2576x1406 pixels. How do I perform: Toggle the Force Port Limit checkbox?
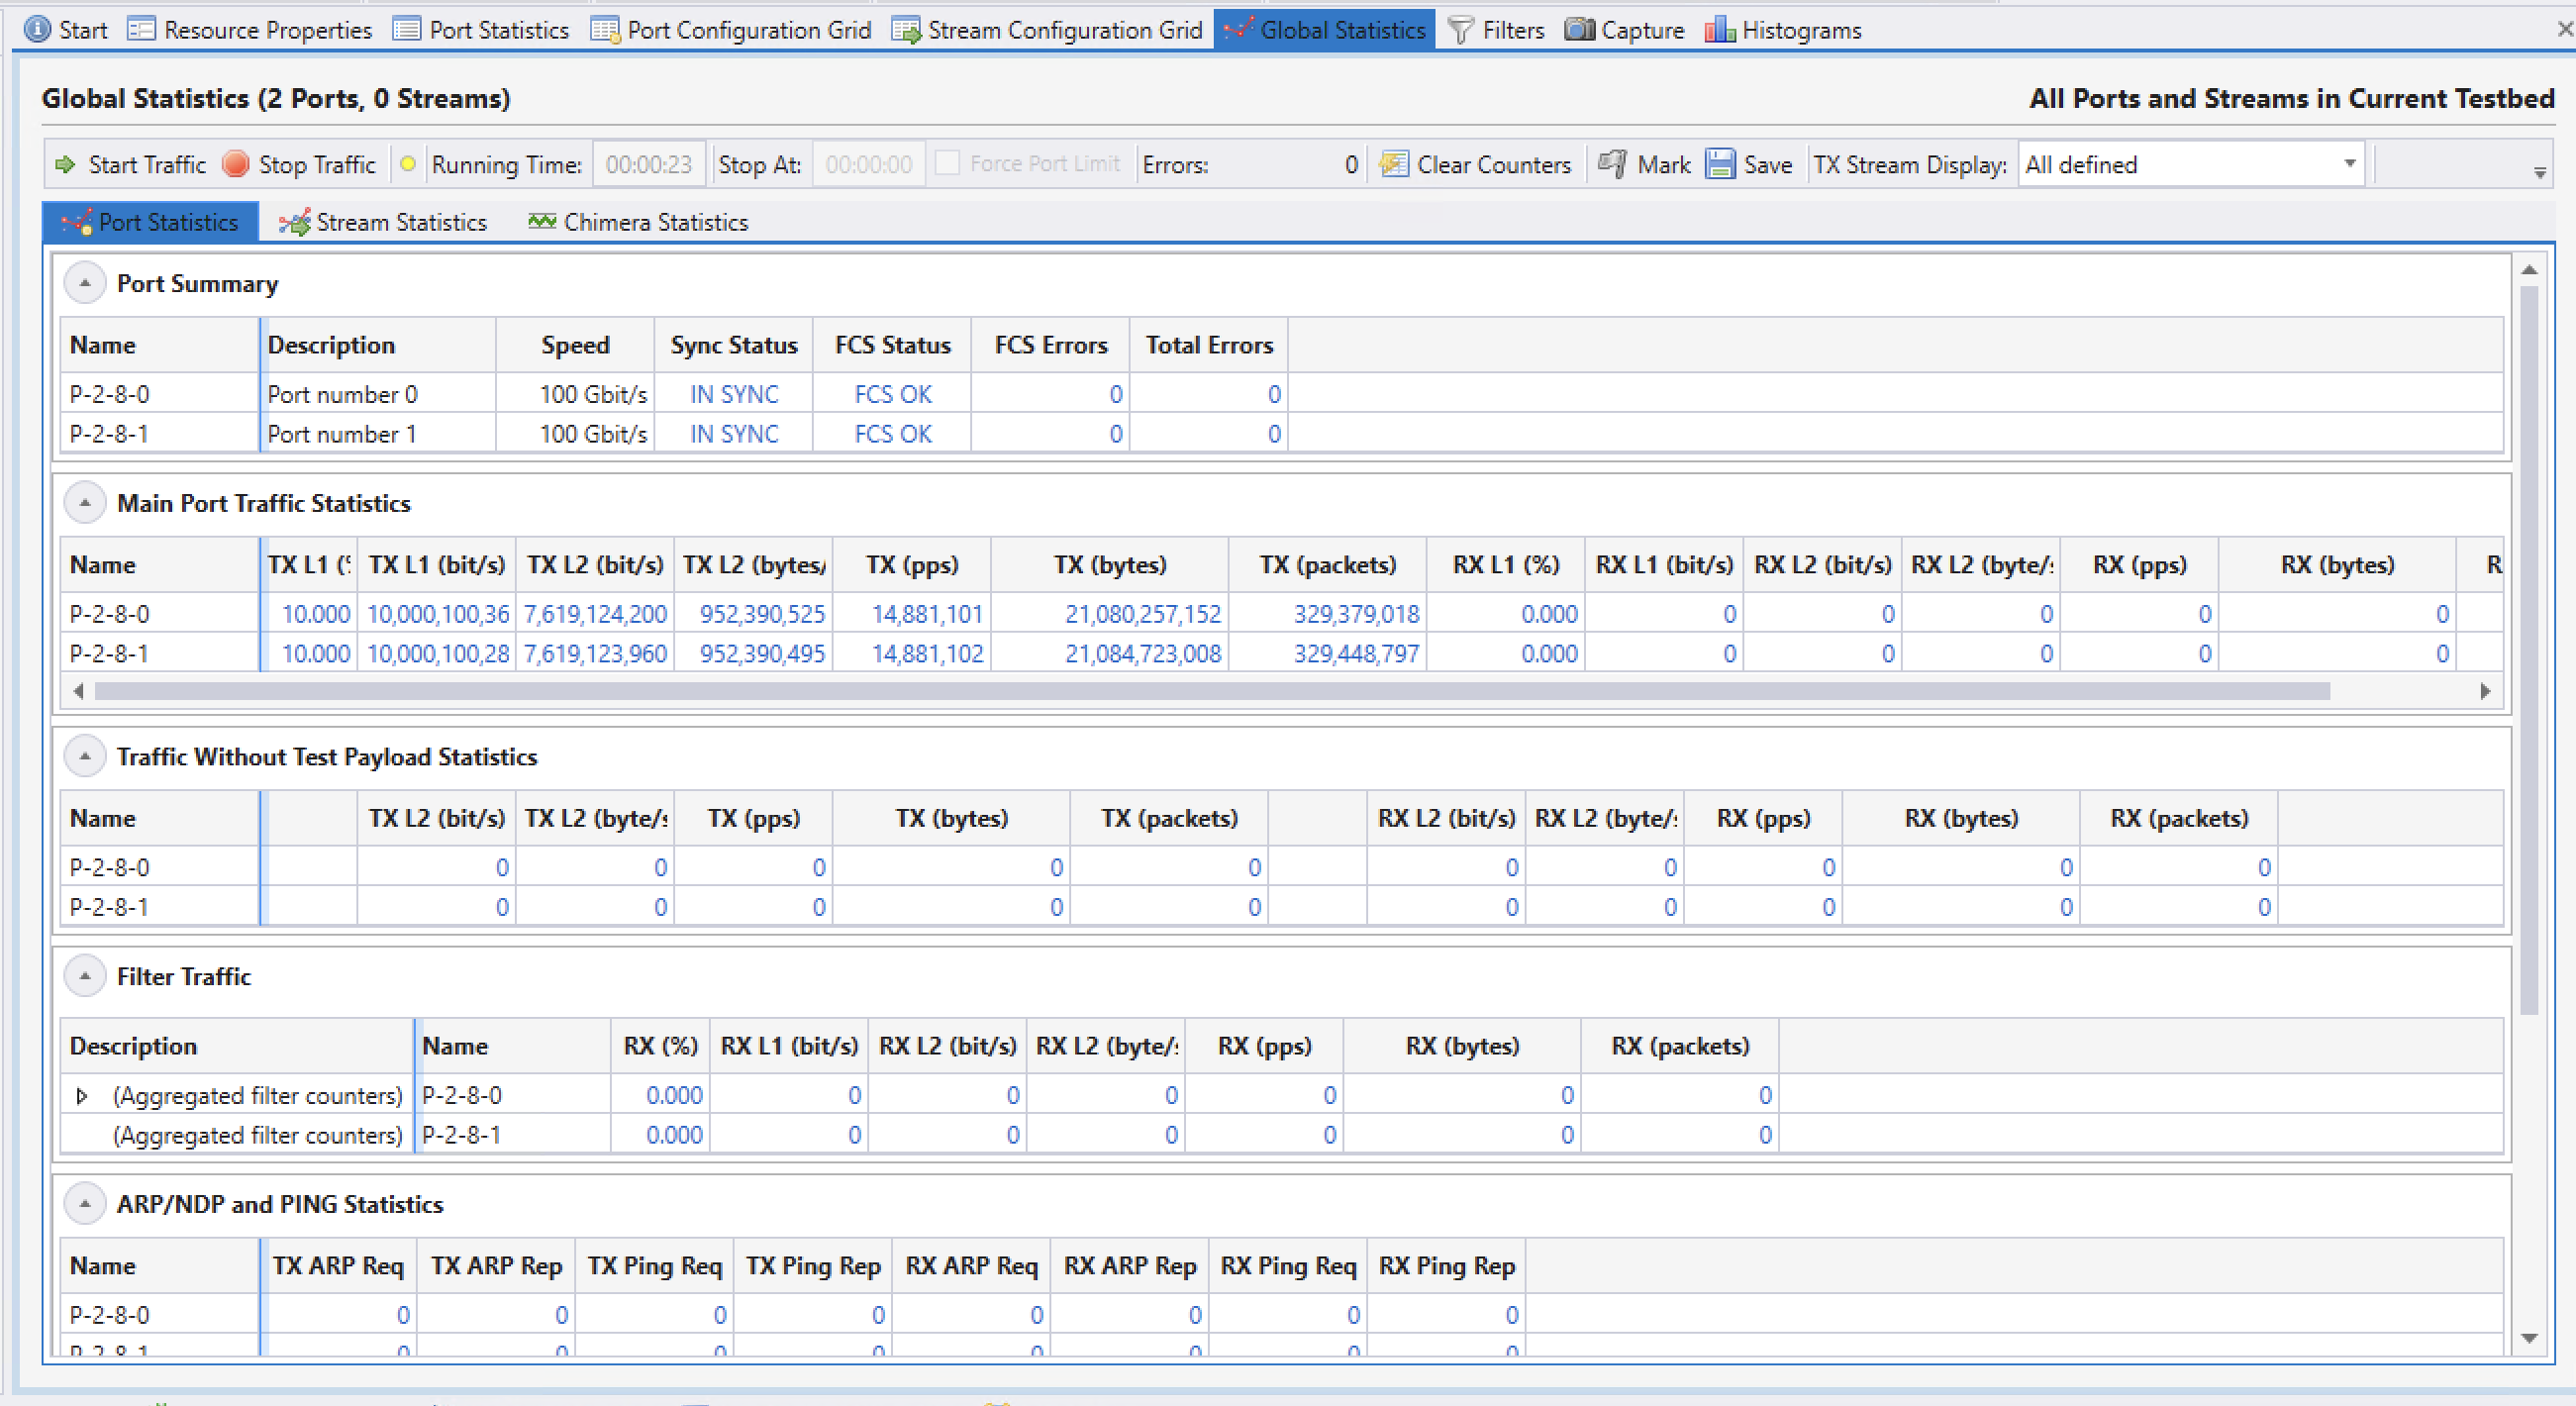(946, 164)
